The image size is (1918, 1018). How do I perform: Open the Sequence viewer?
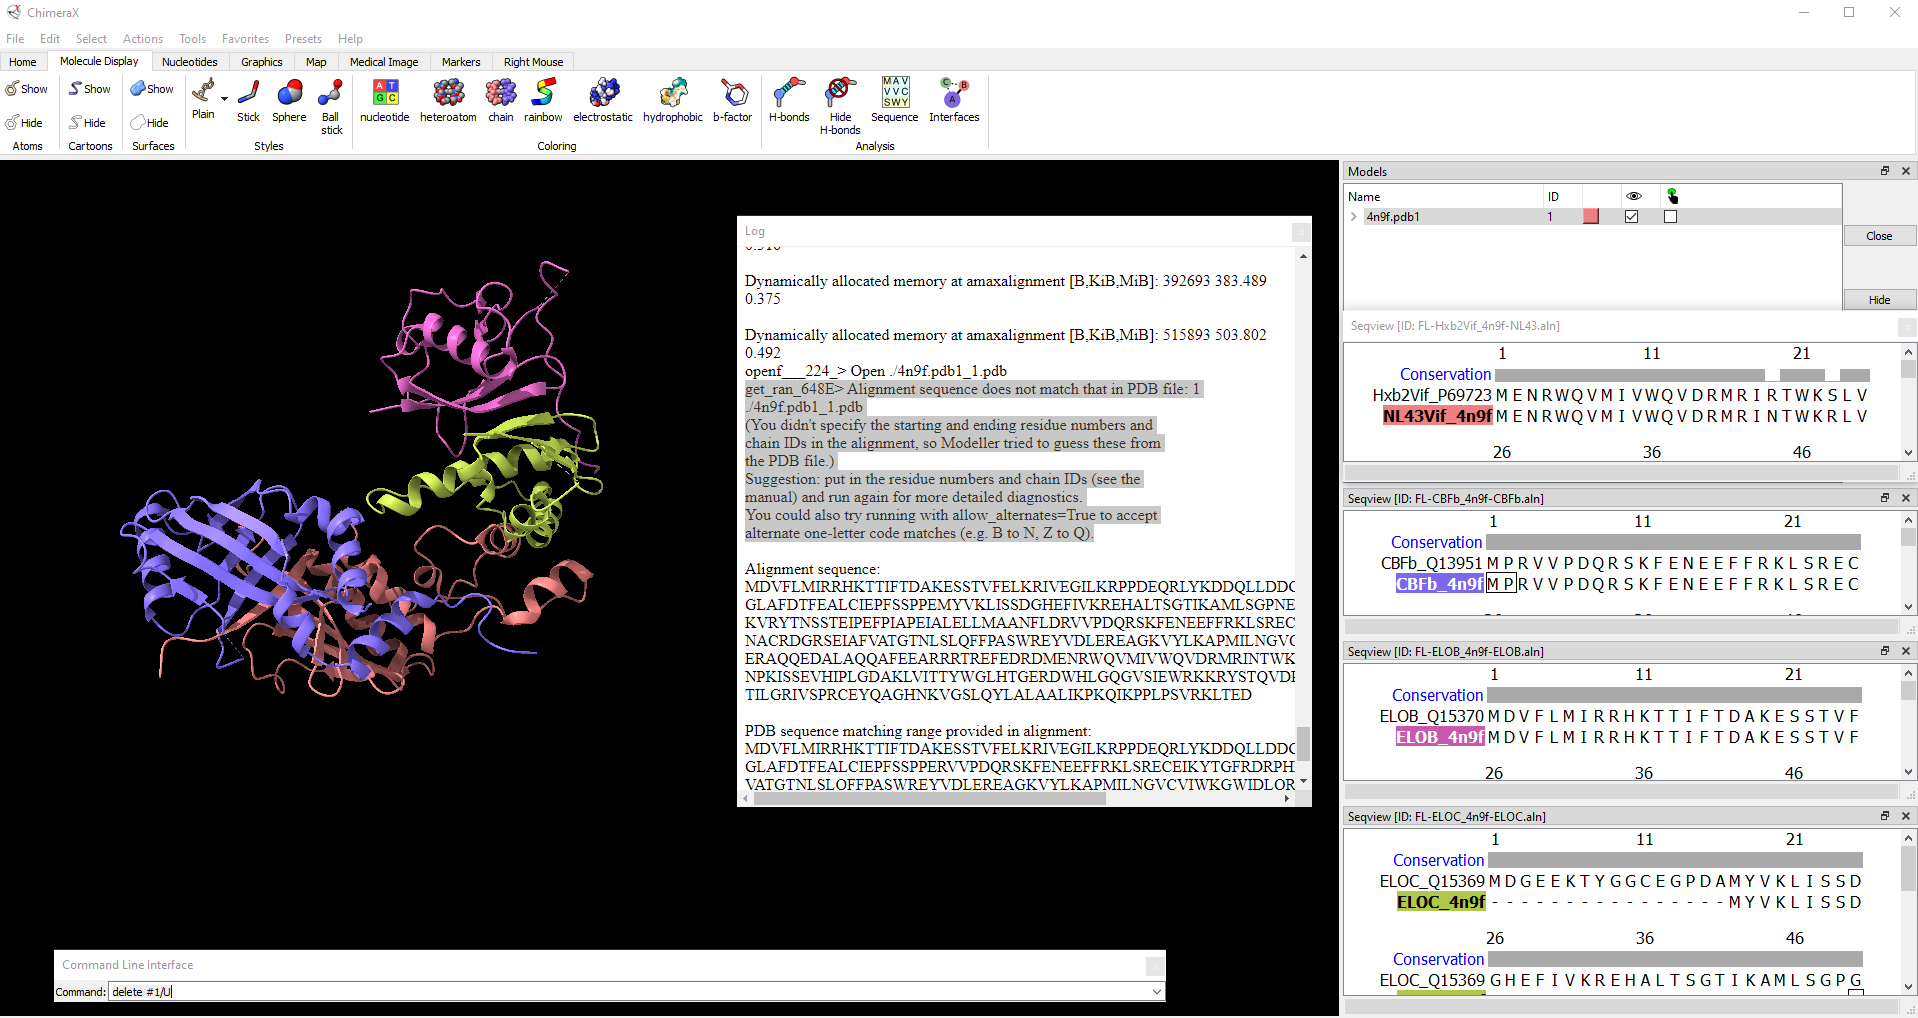pos(894,101)
